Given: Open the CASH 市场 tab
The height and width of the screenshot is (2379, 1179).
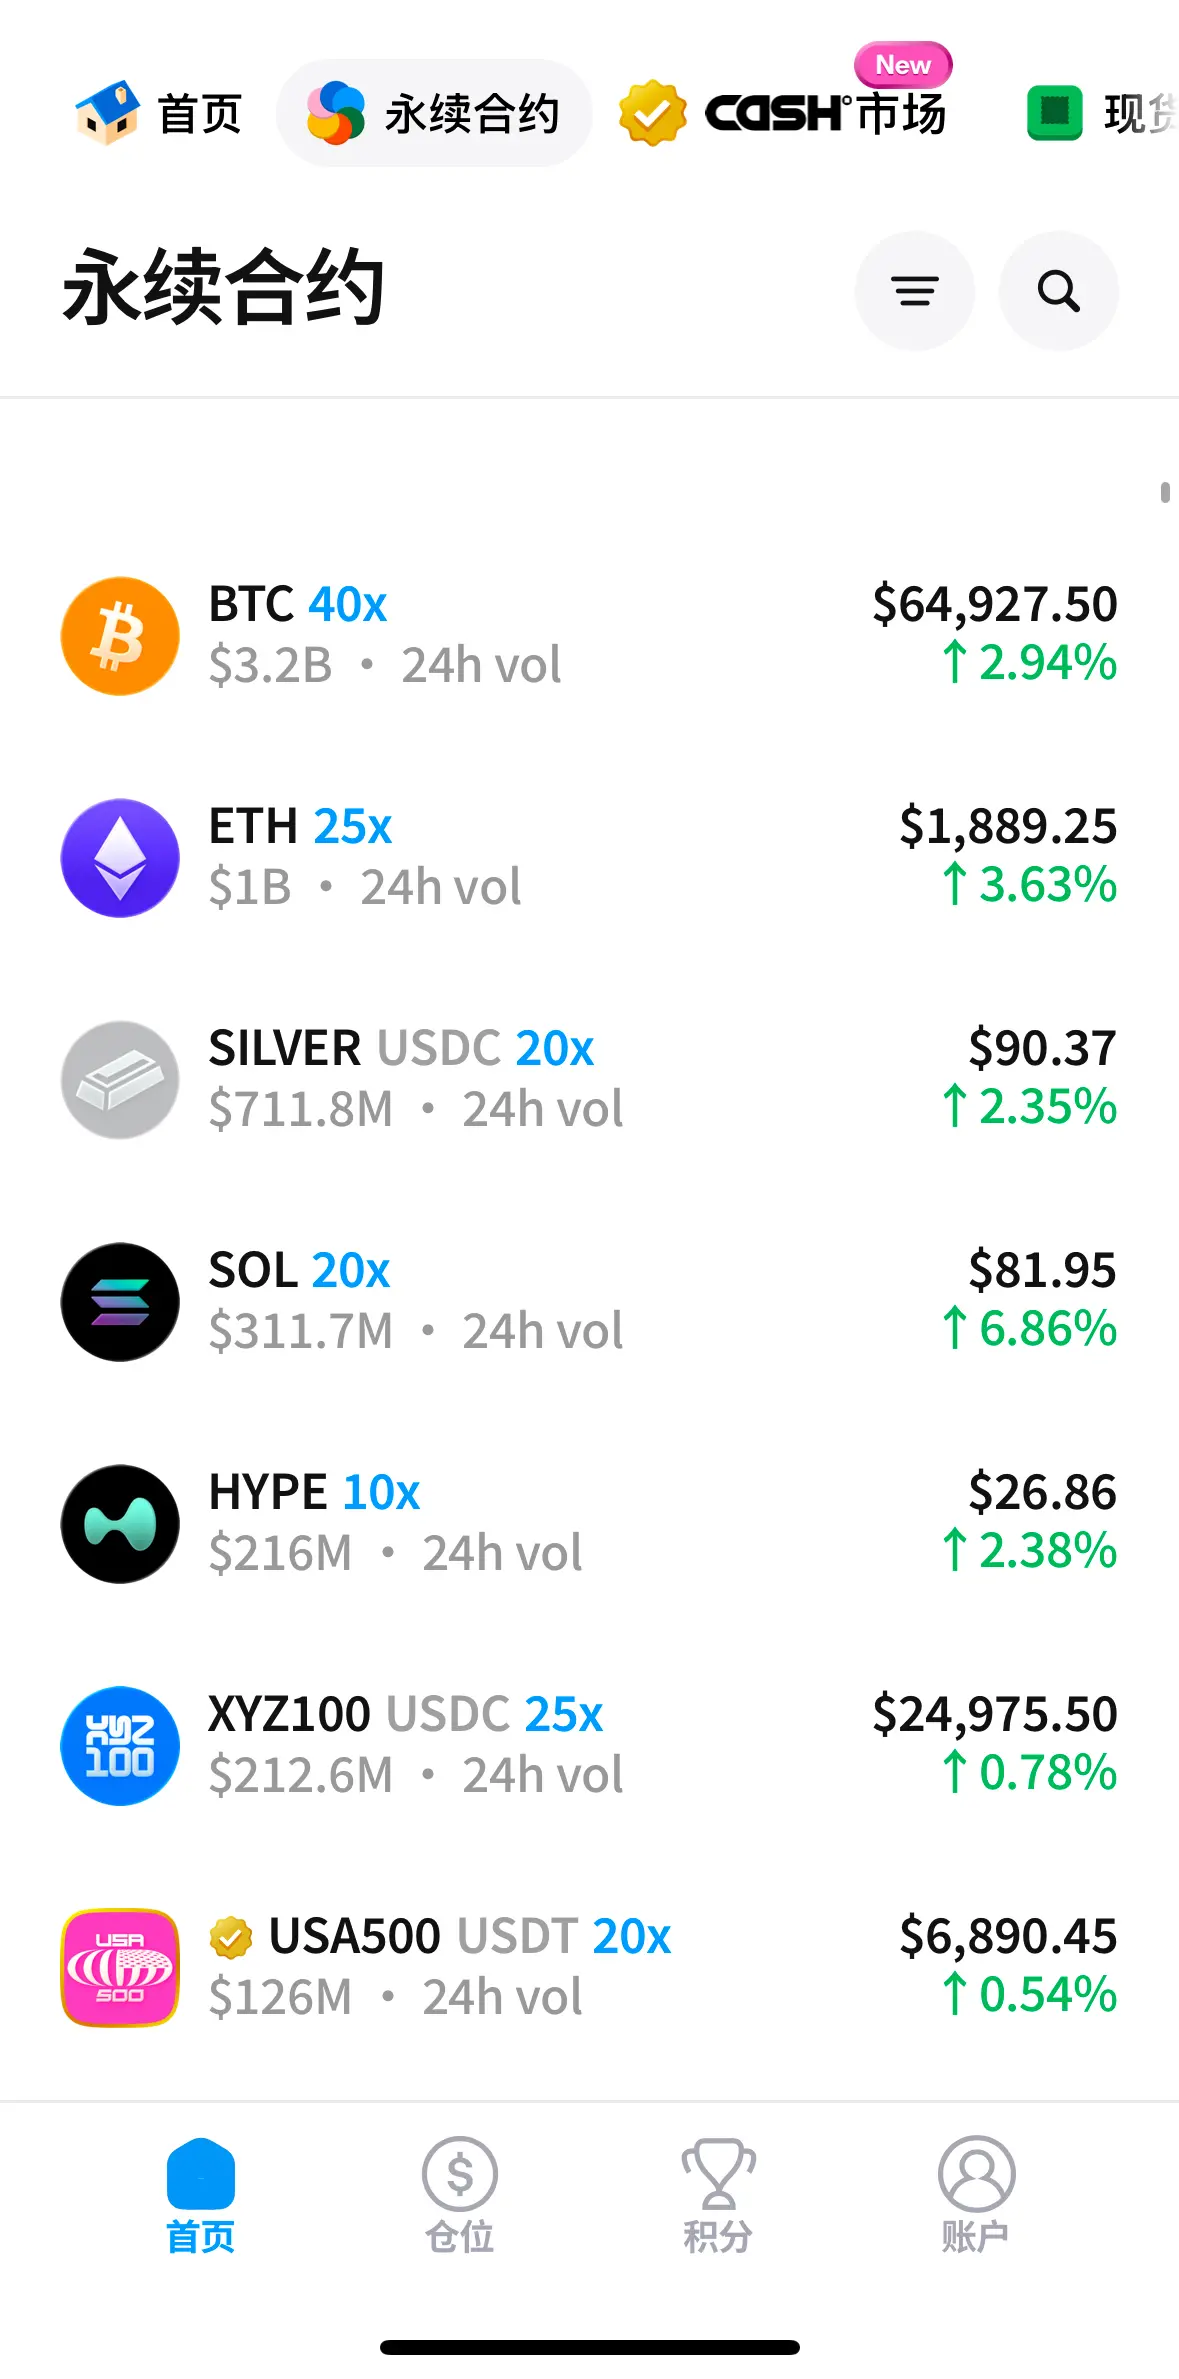Looking at the screenshot, I should click(x=784, y=113).
